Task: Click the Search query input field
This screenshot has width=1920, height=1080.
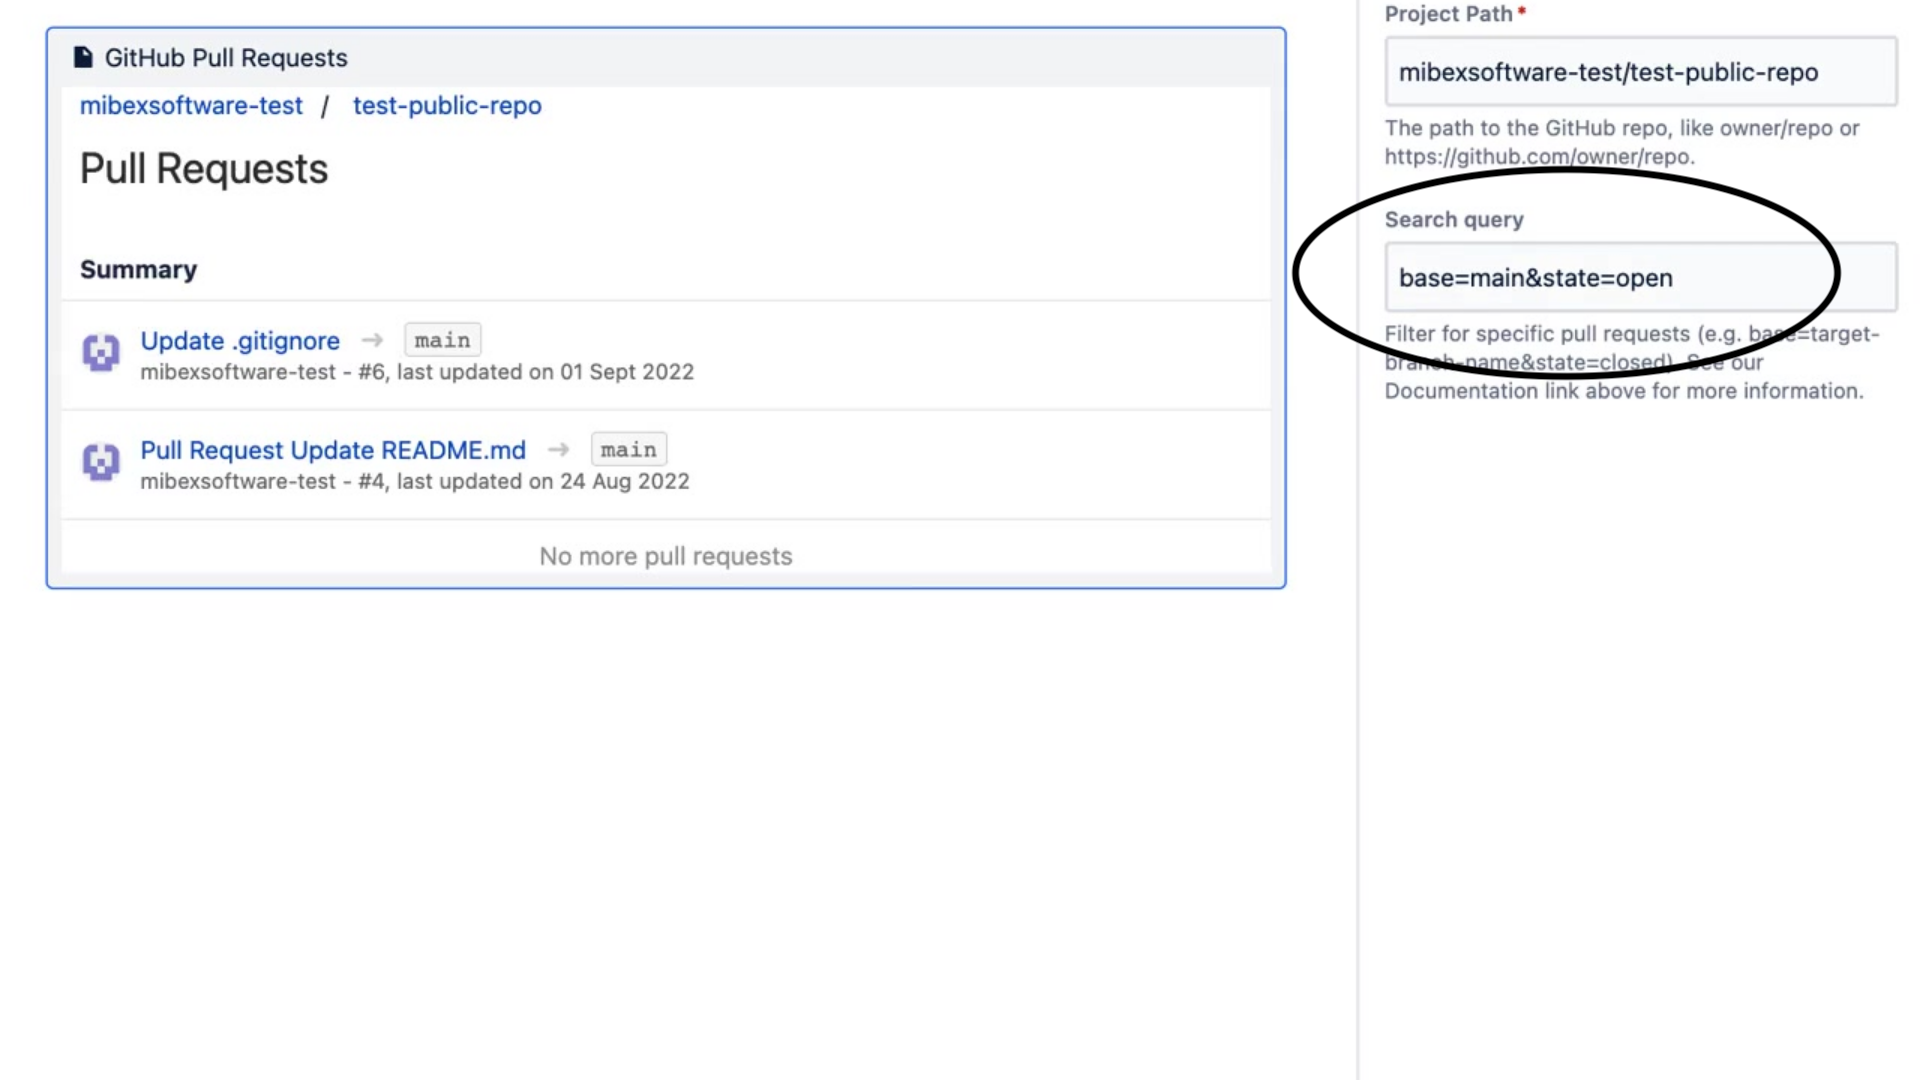Action: pos(1641,277)
